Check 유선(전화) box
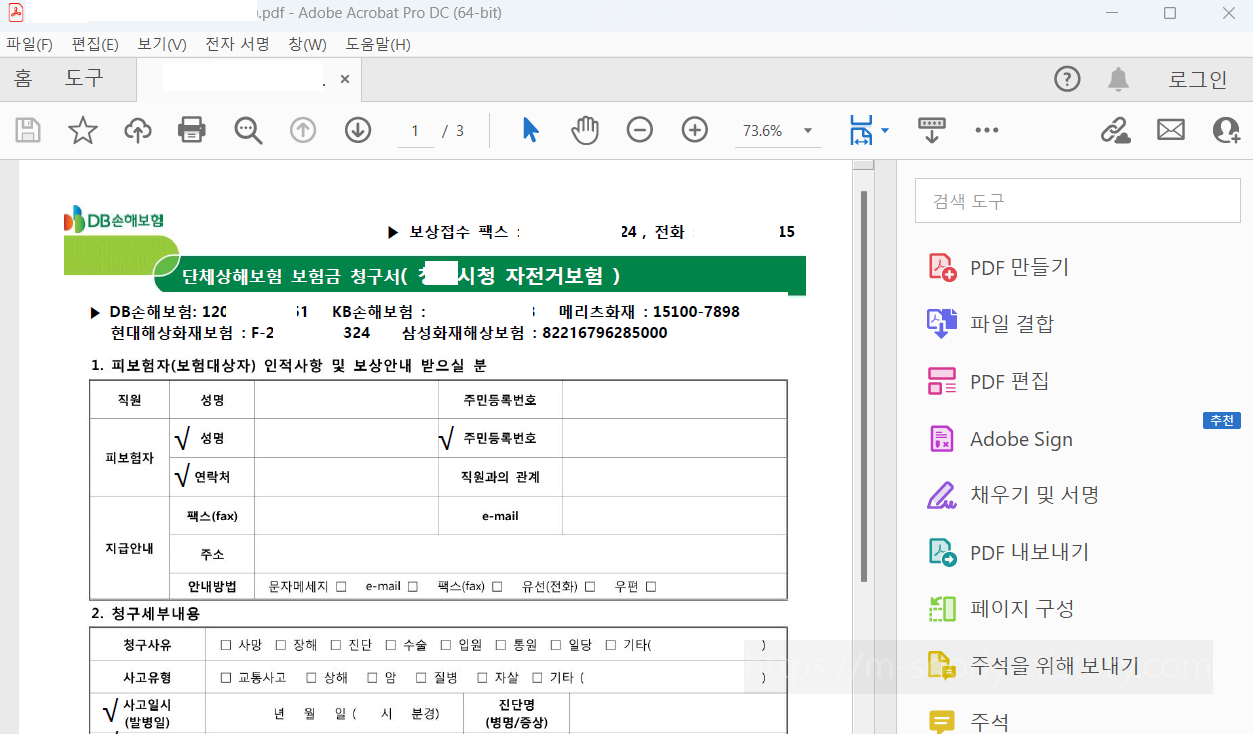The width and height of the screenshot is (1253, 734). pyautogui.click(x=590, y=587)
